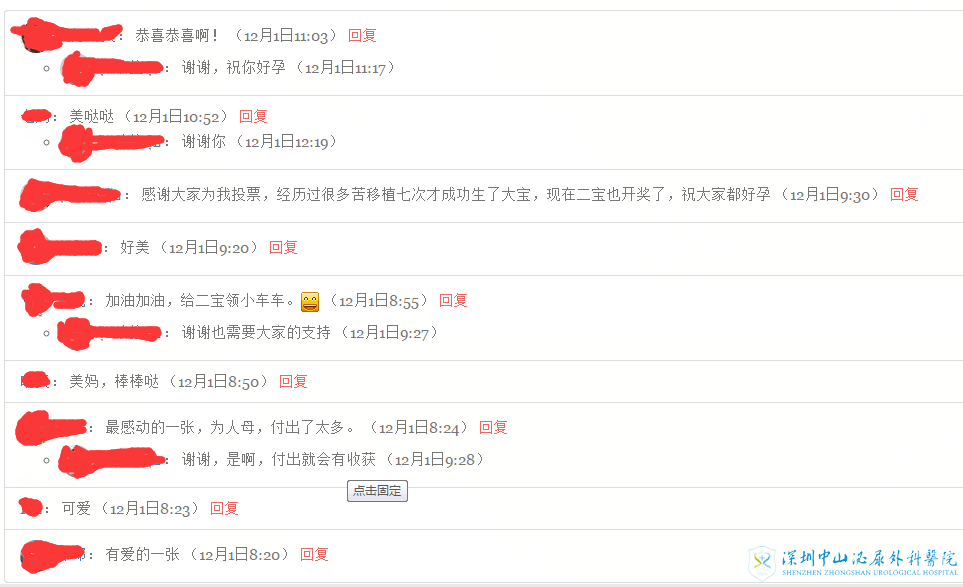Reply to the 美妈,棒棒哒 comment
The image size is (963, 587).
[x=293, y=381]
